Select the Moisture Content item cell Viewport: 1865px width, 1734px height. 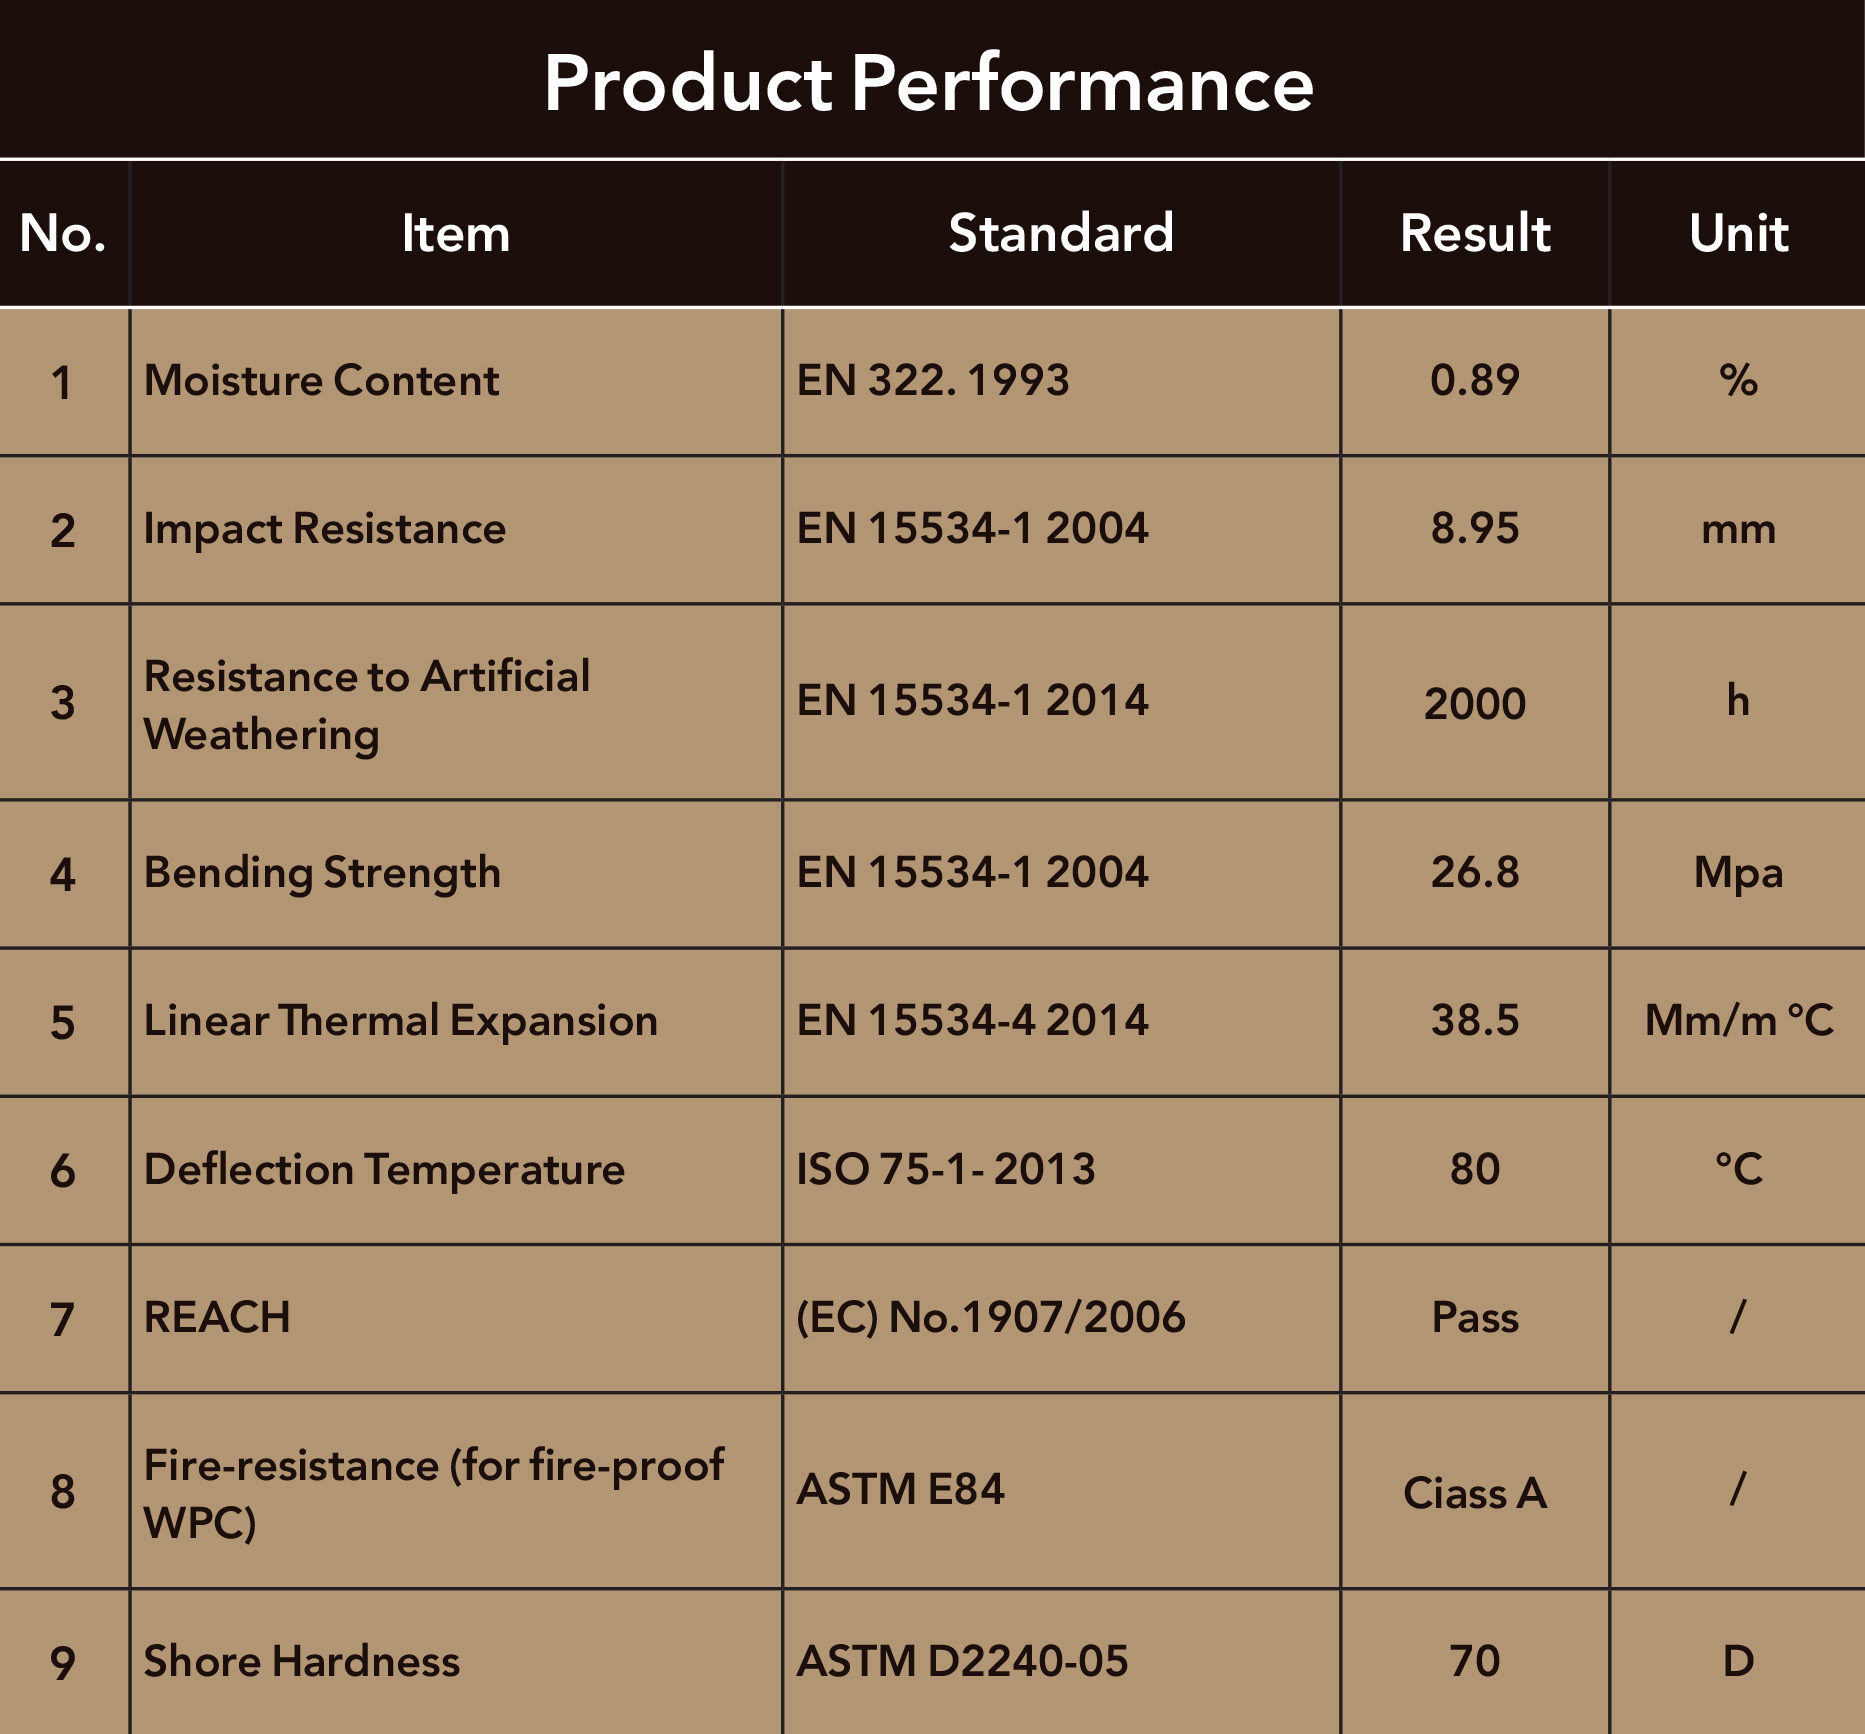point(321,381)
